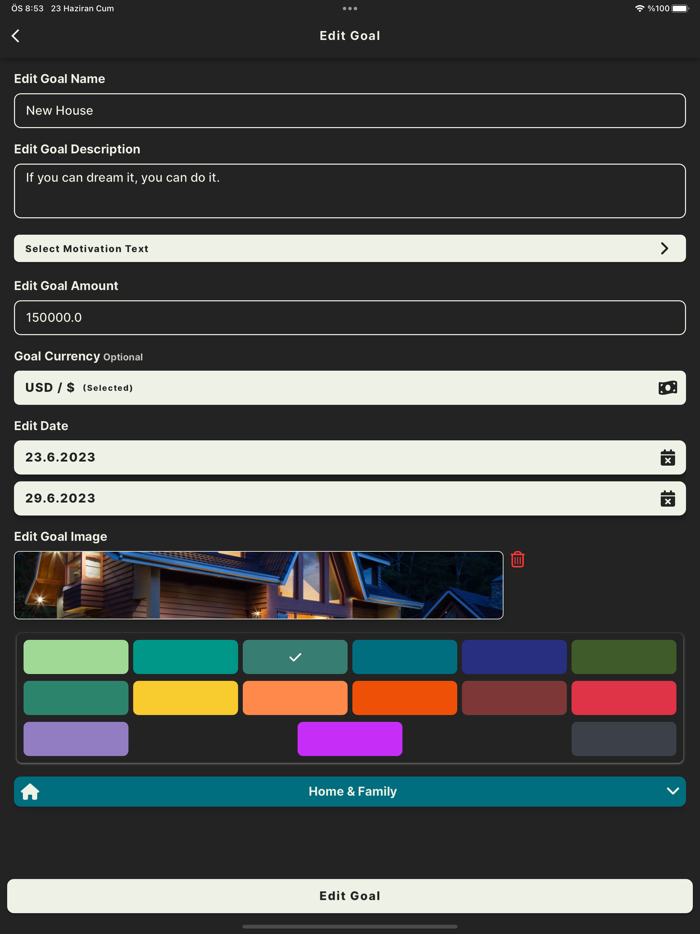This screenshot has width=700, height=934.
Task: Open Select Motivation Text row
Action: (350, 248)
